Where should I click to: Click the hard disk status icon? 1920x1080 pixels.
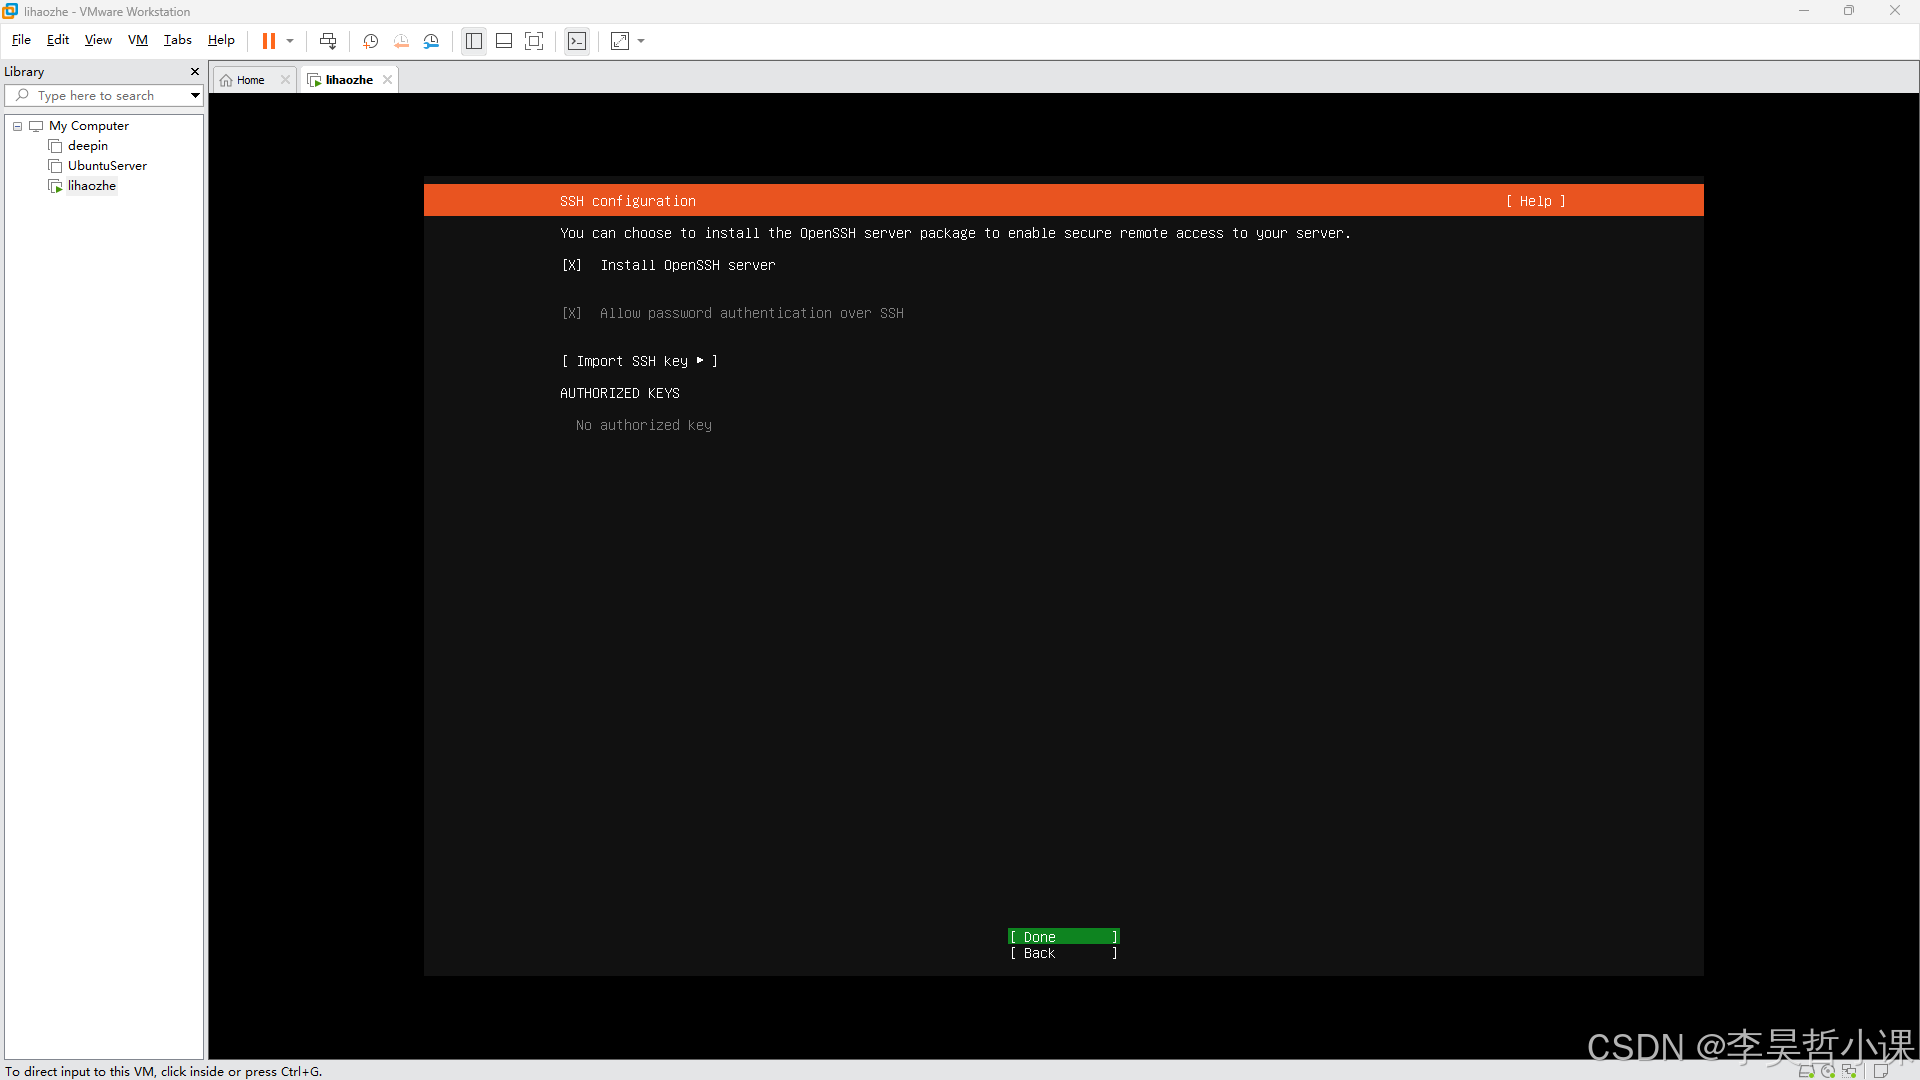click(x=1806, y=1071)
